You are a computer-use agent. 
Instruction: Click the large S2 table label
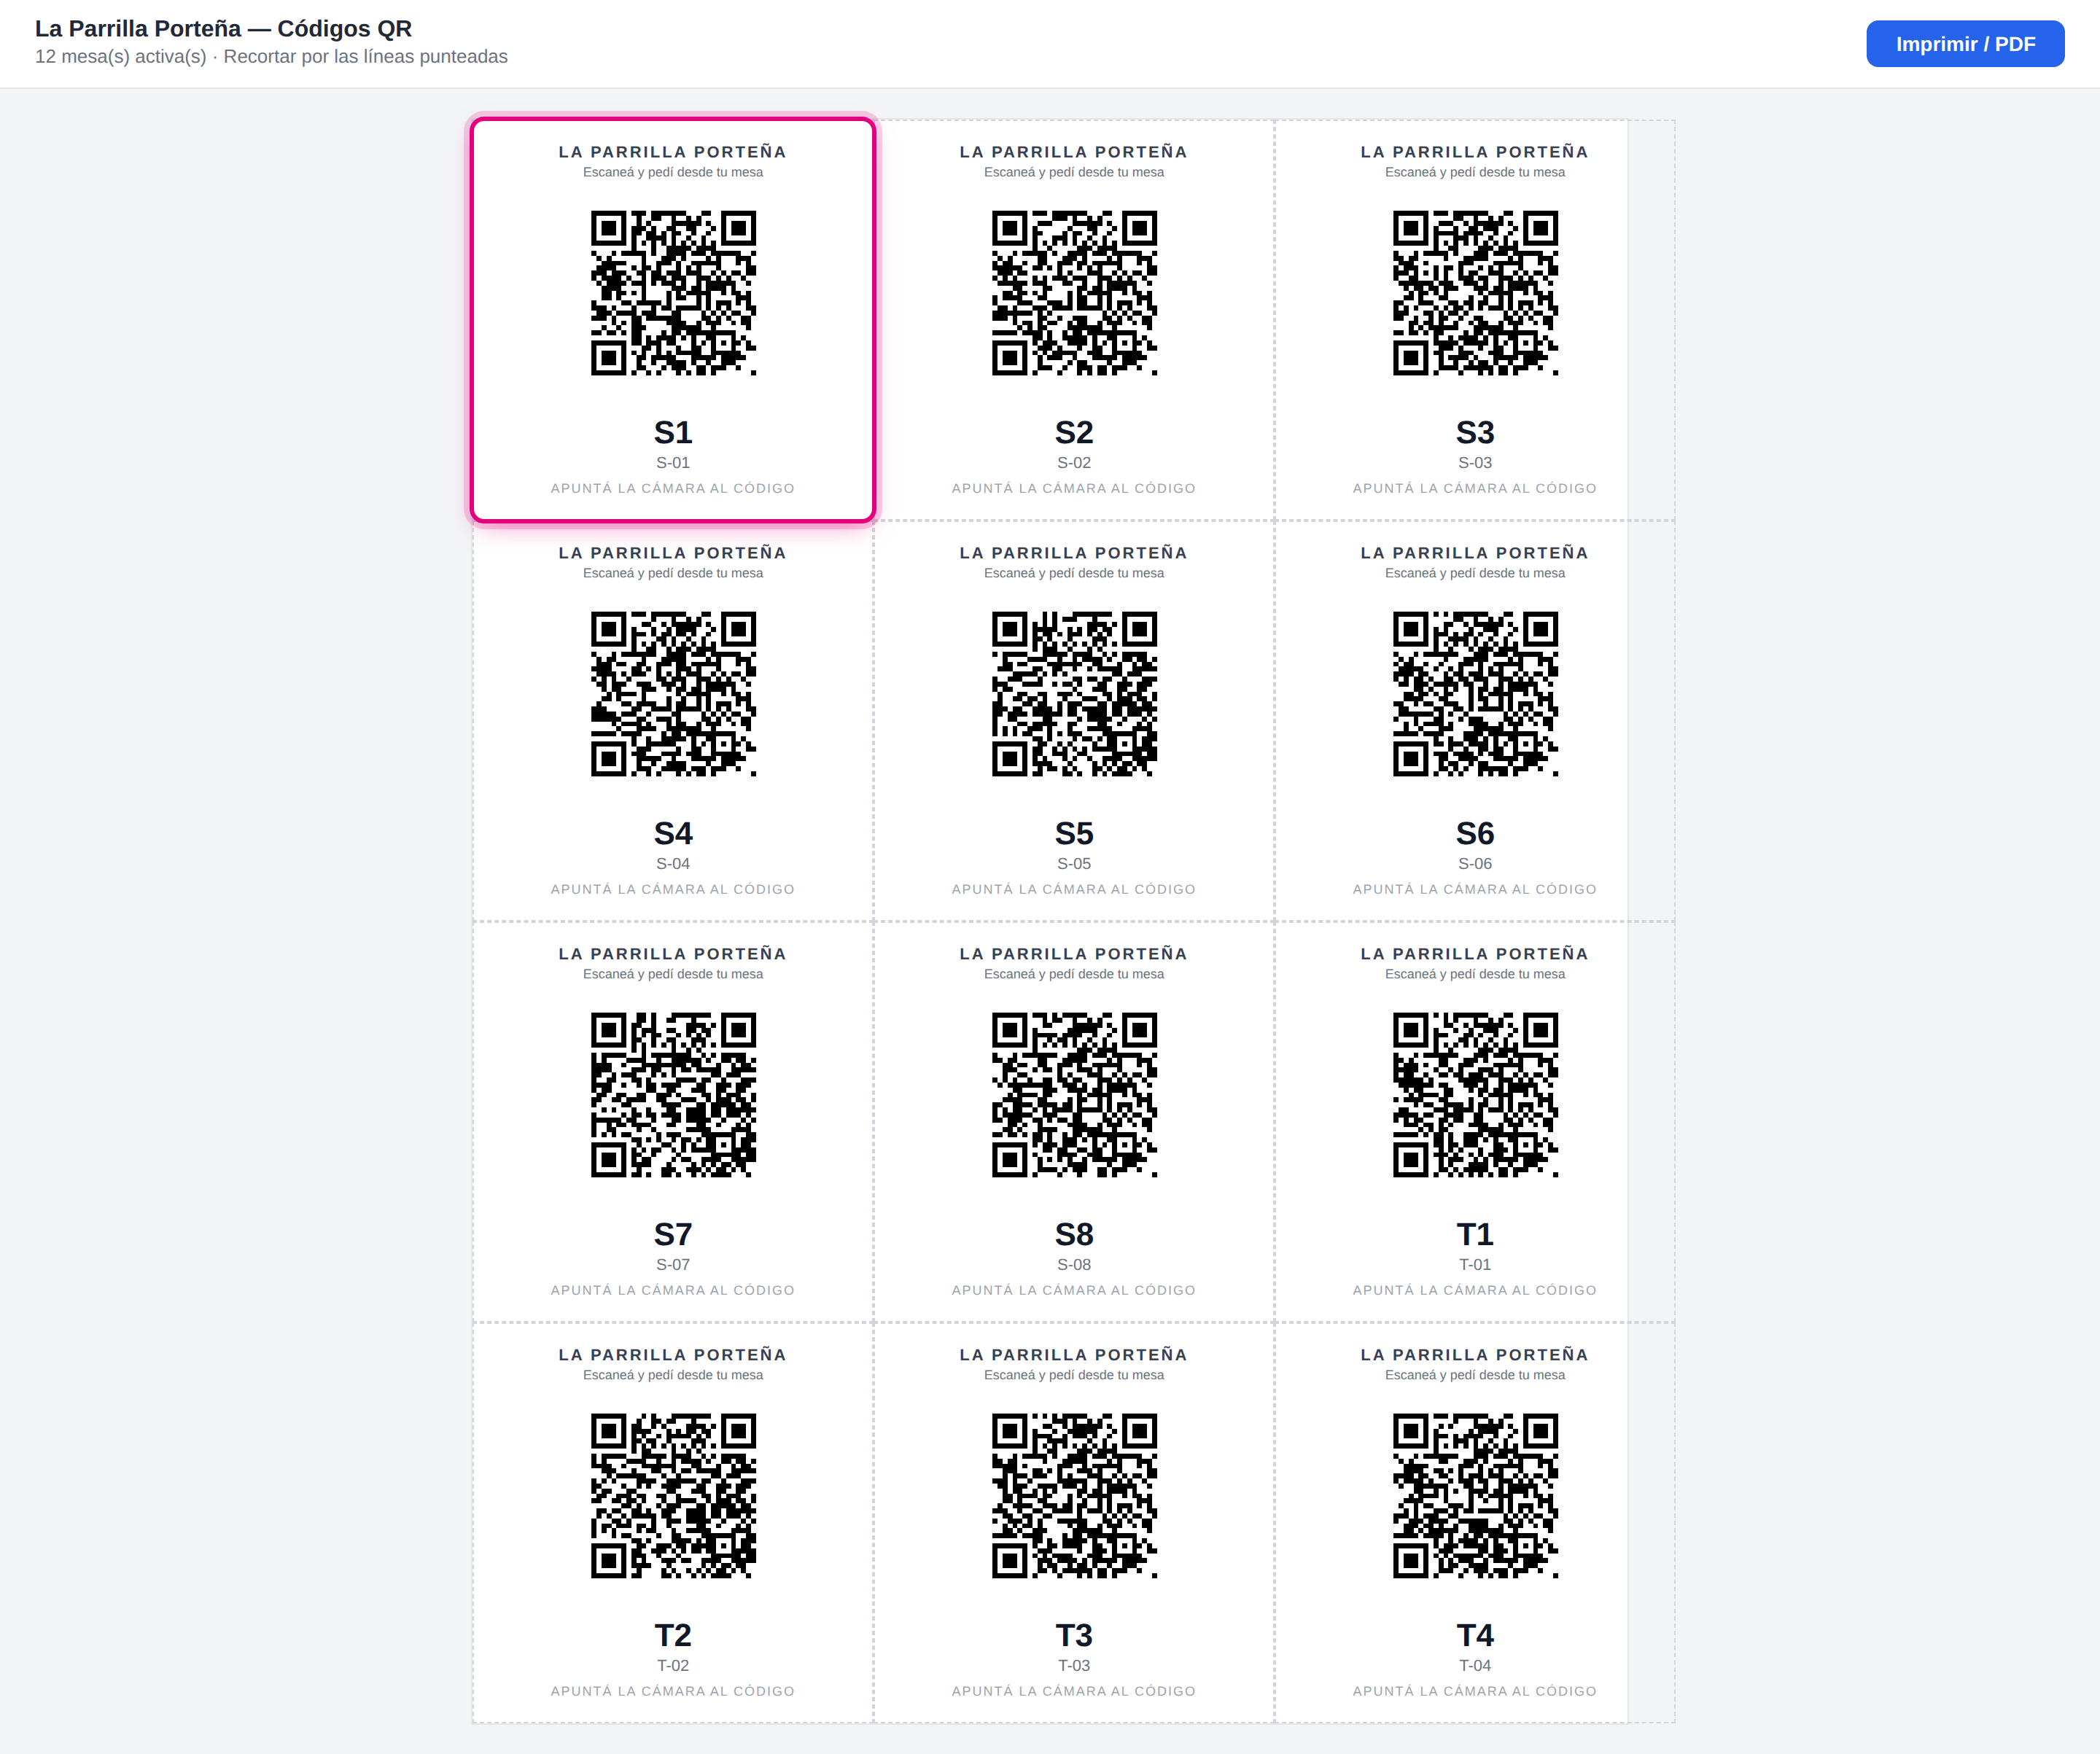pos(1074,432)
